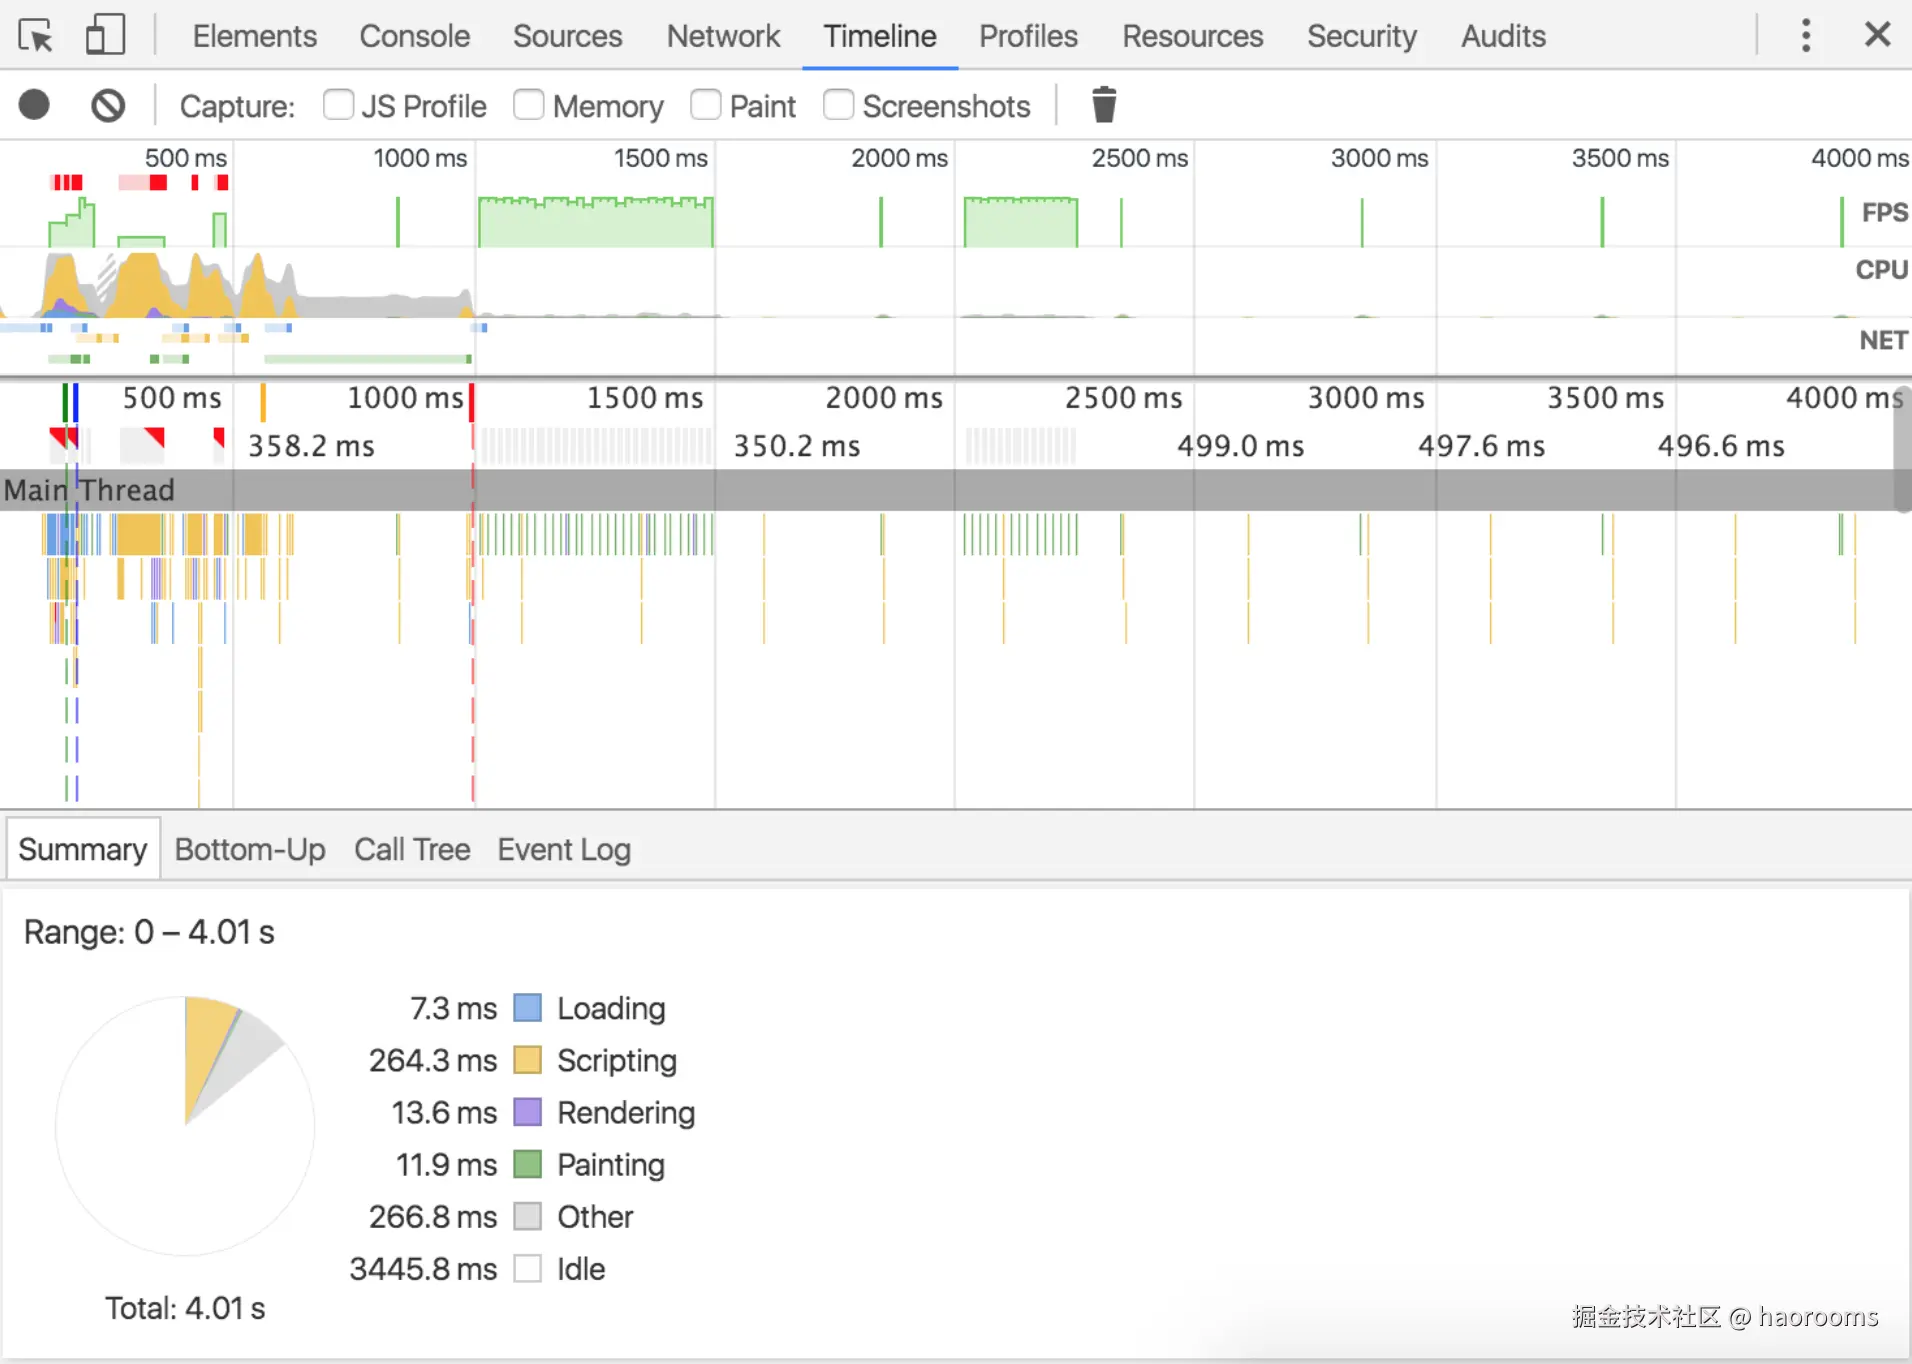Tick the Paint capture checkbox
The image size is (1912, 1364).
(706, 105)
